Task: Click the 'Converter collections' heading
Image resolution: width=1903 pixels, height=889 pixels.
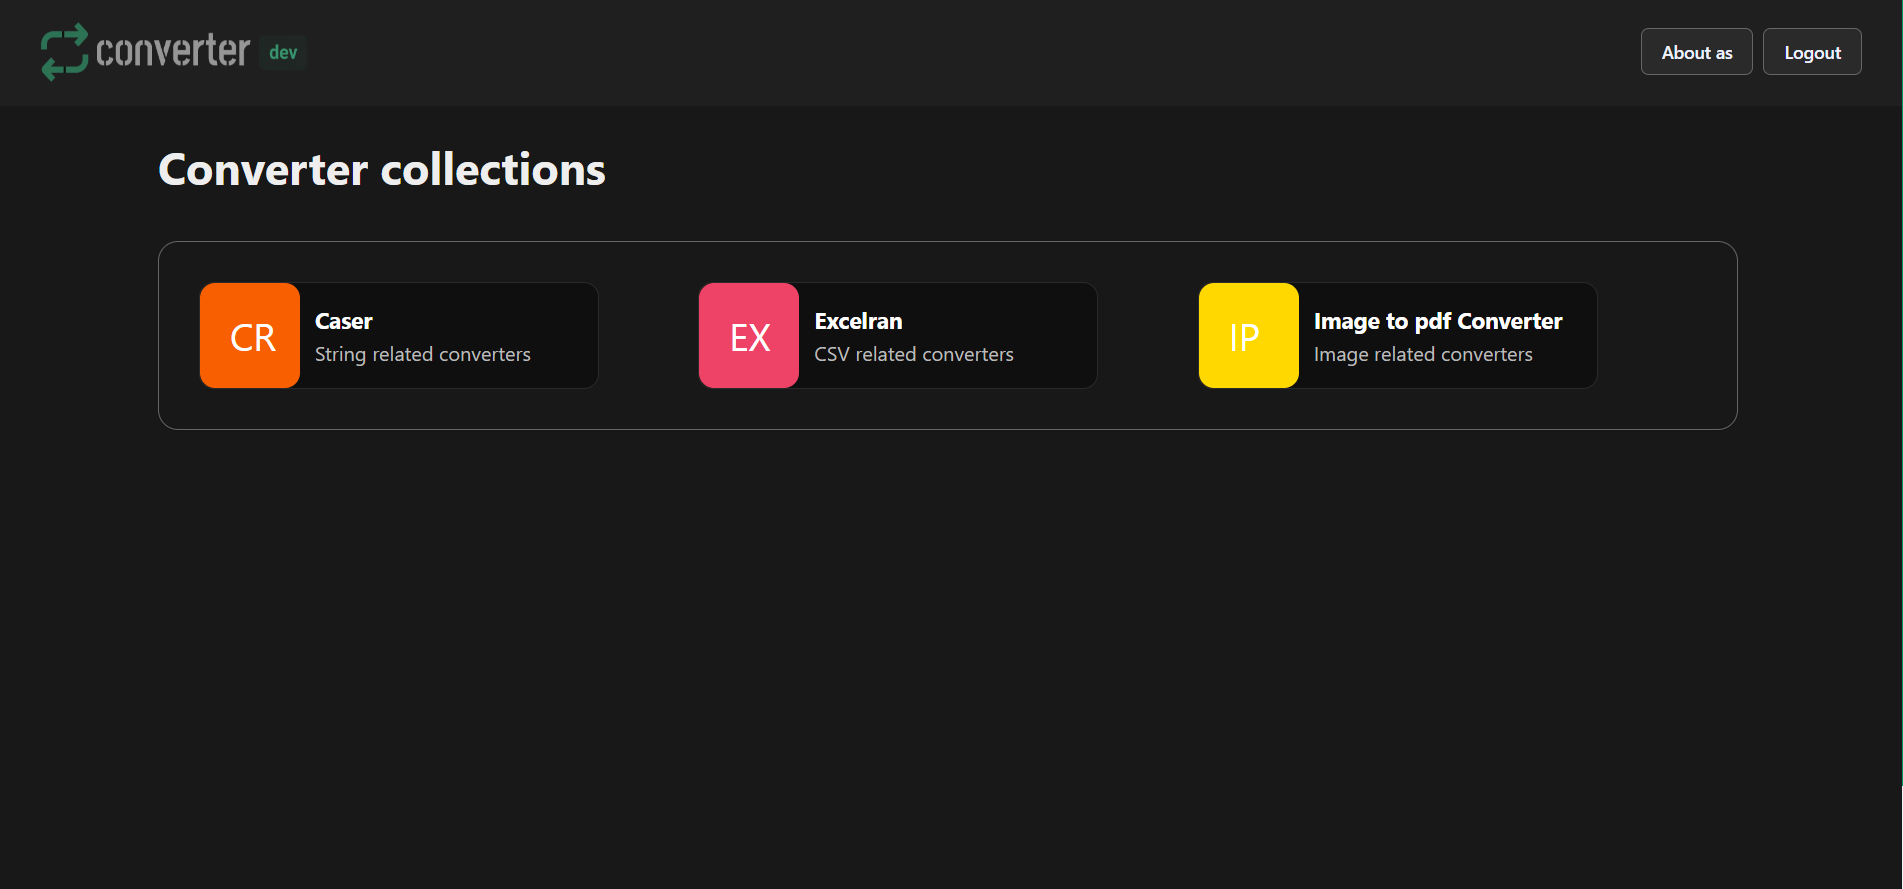Action: (x=382, y=169)
